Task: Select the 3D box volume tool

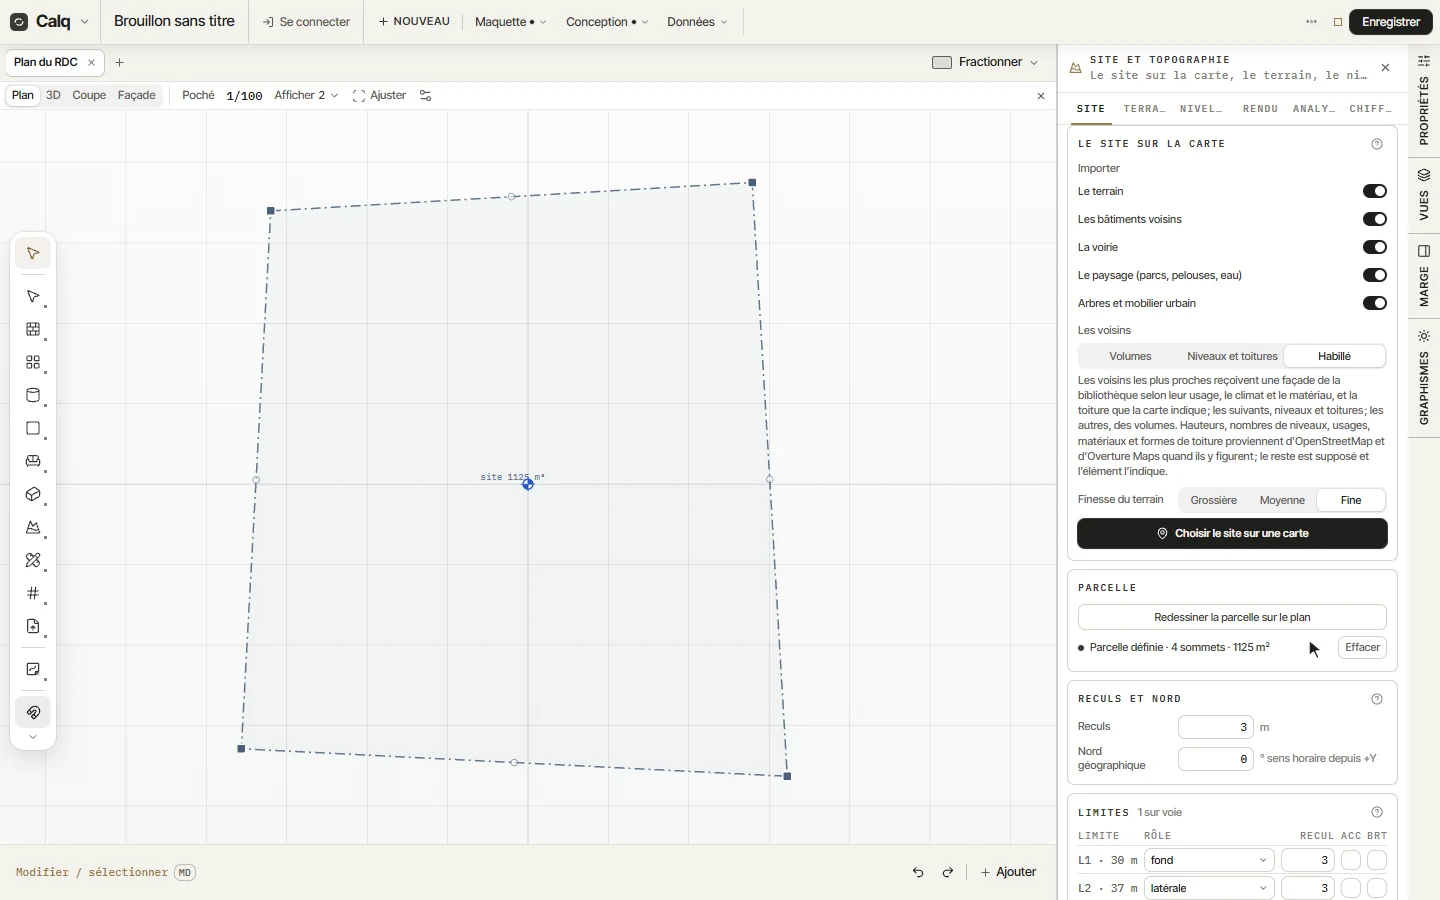Action: [33, 495]
